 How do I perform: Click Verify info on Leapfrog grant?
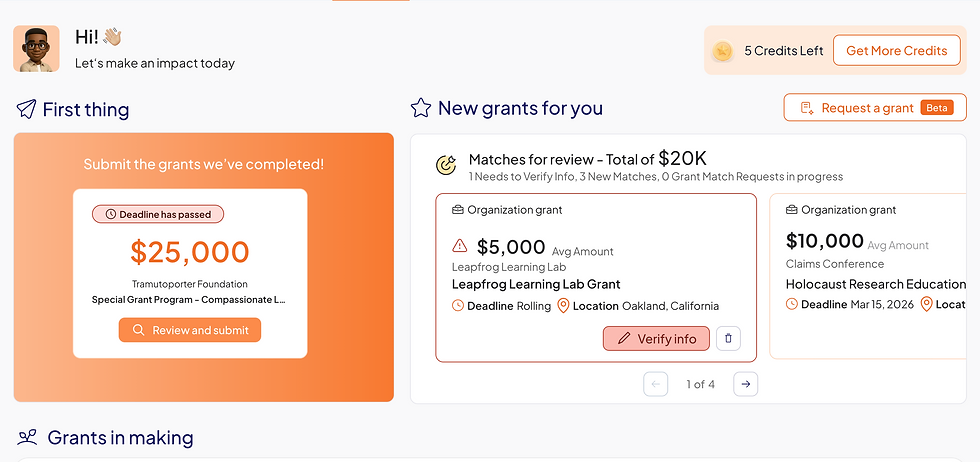[656, 339]
